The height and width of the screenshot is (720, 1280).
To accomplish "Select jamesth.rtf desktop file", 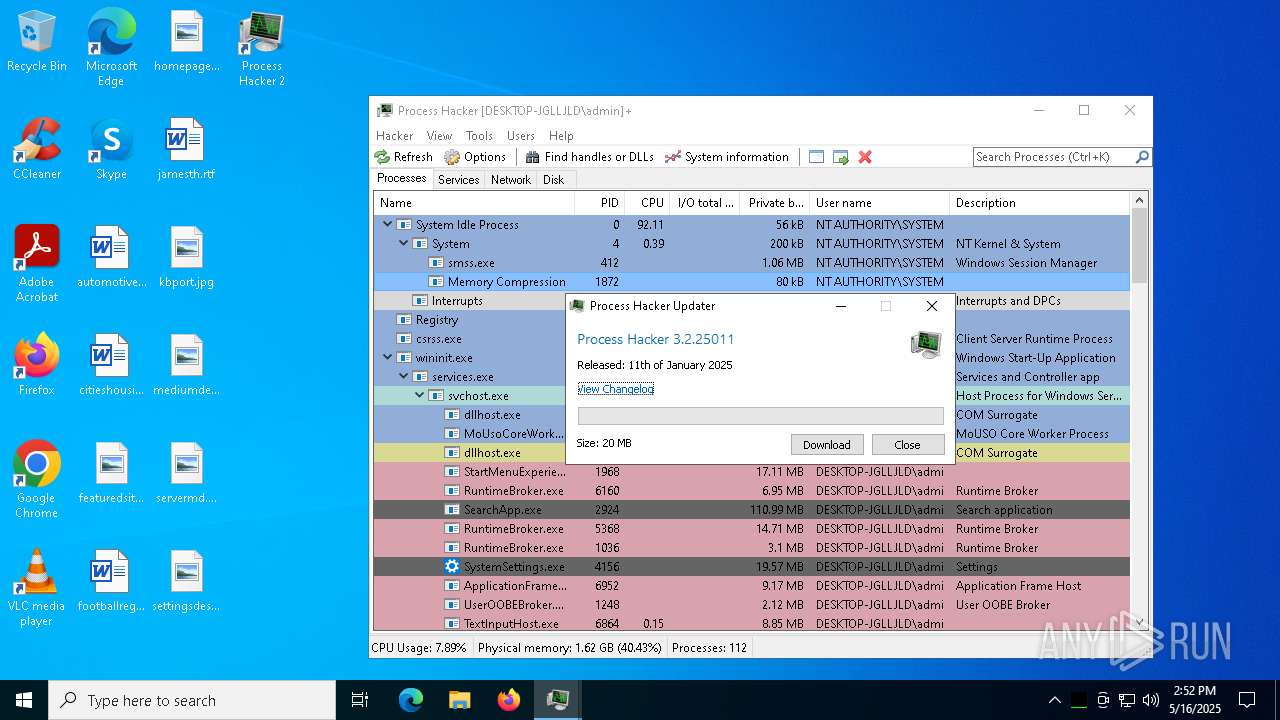I will [186, 149].
